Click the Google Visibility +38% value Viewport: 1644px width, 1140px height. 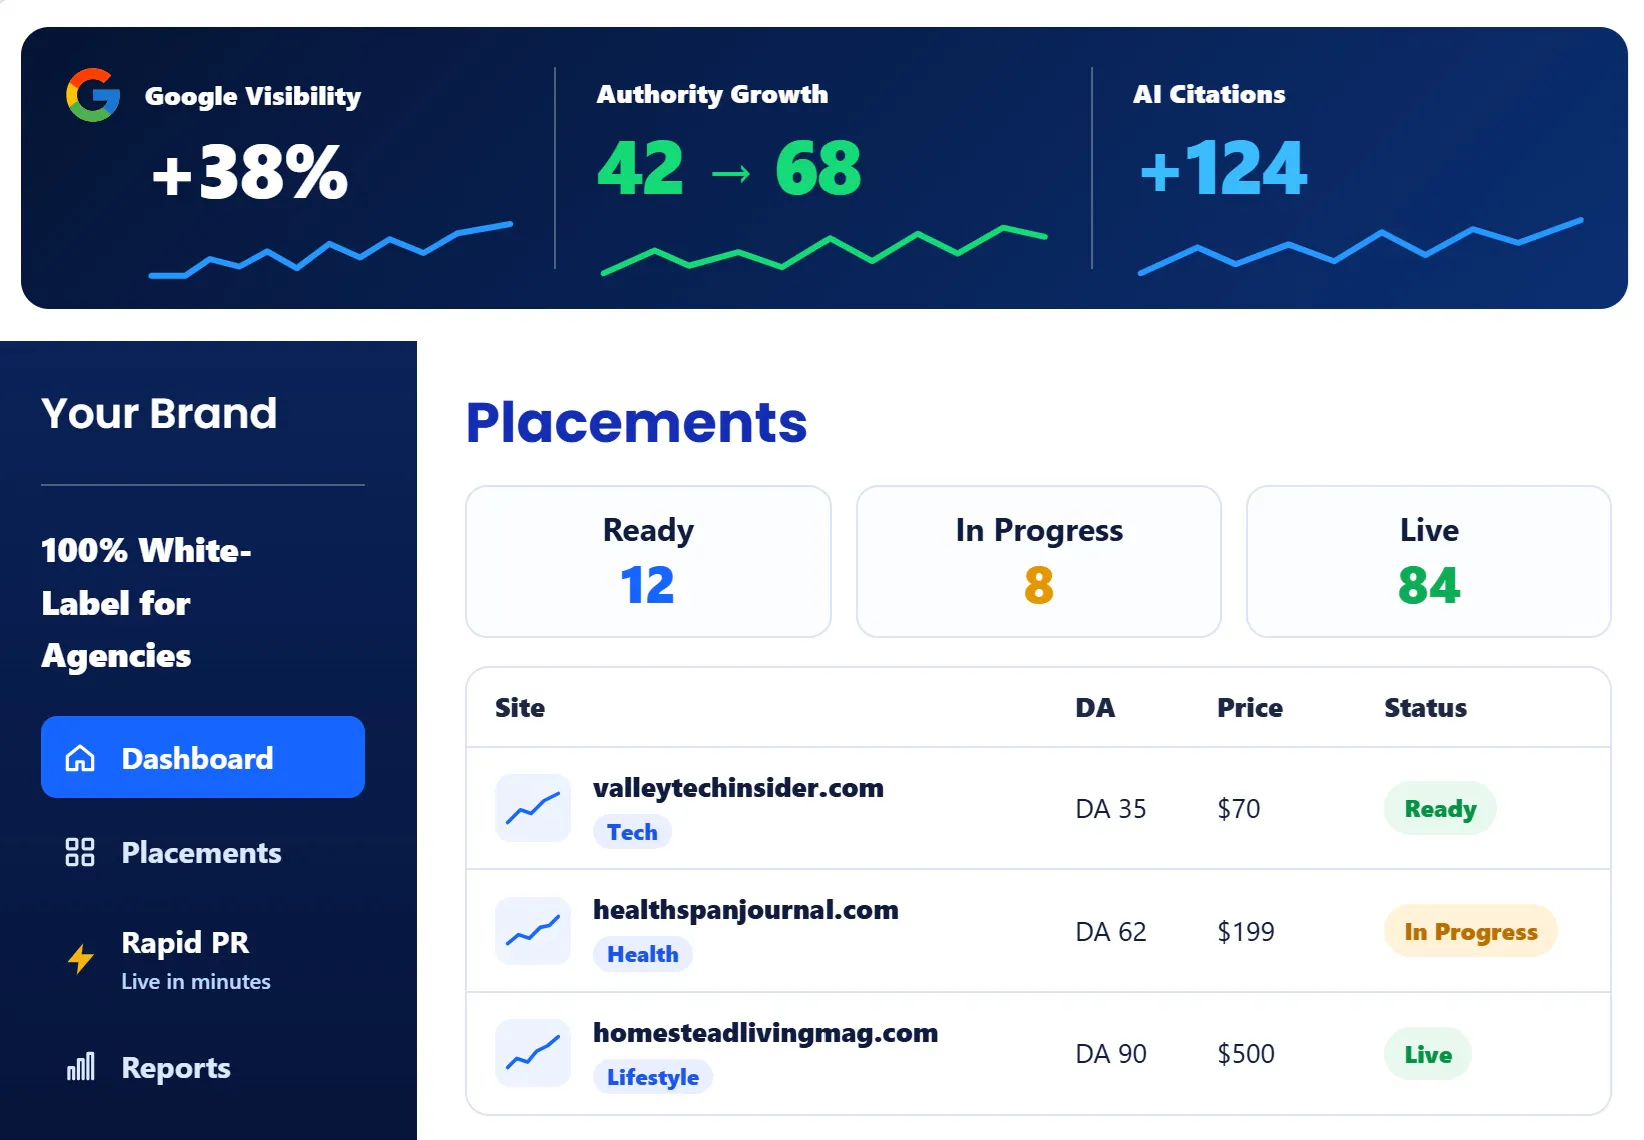click(250, 172)
